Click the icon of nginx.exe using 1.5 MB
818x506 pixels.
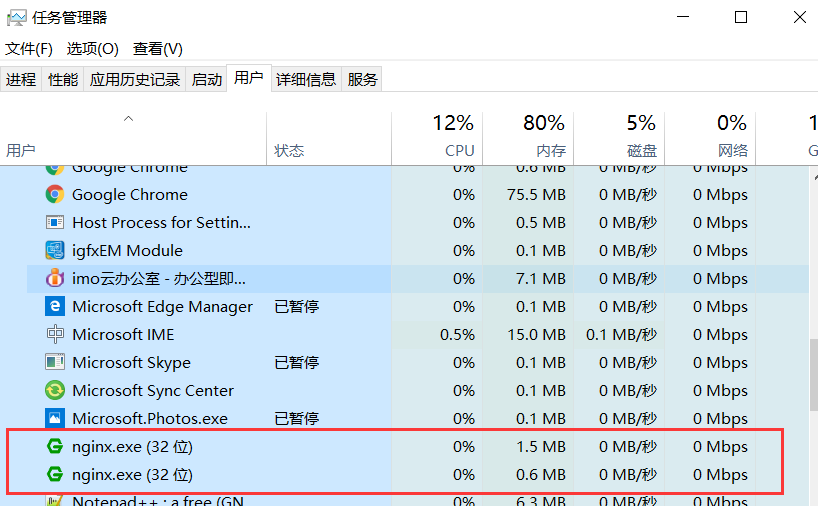tap(55, 447)
